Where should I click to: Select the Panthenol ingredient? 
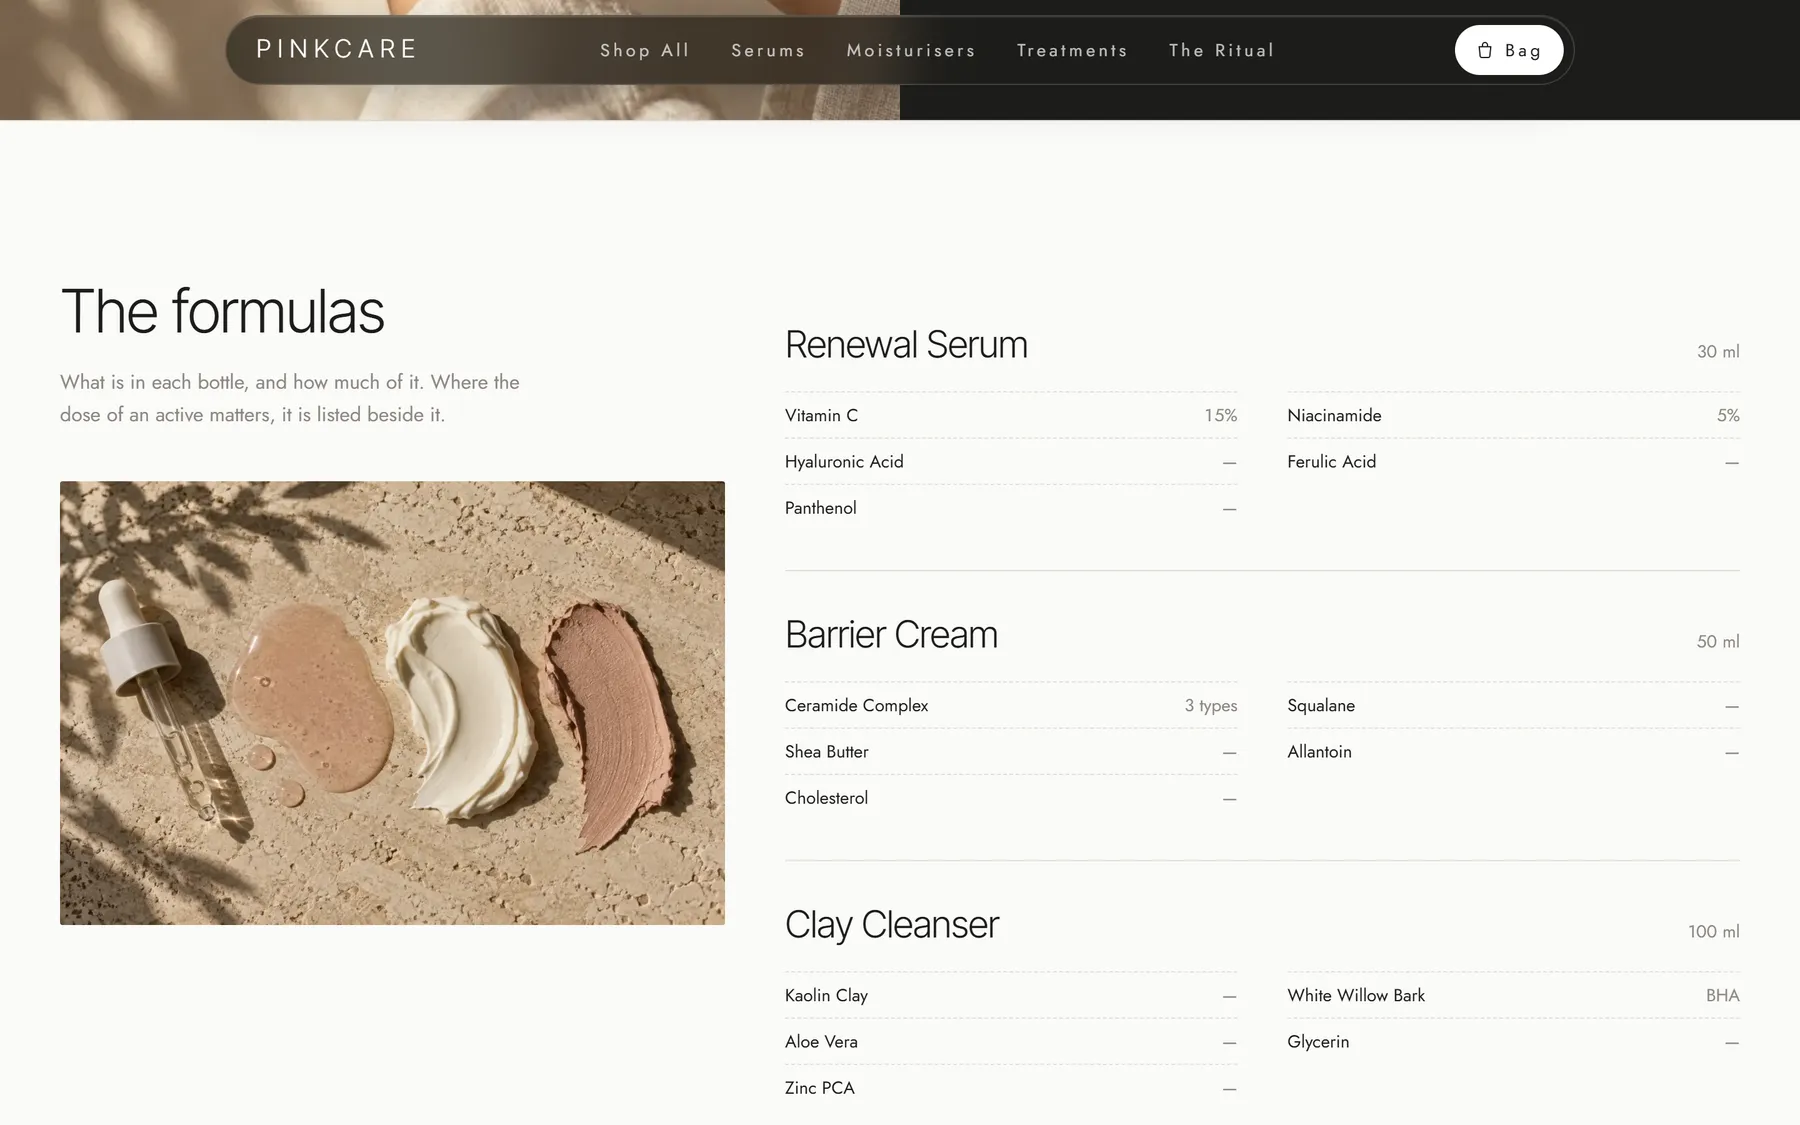coord(821,508)
